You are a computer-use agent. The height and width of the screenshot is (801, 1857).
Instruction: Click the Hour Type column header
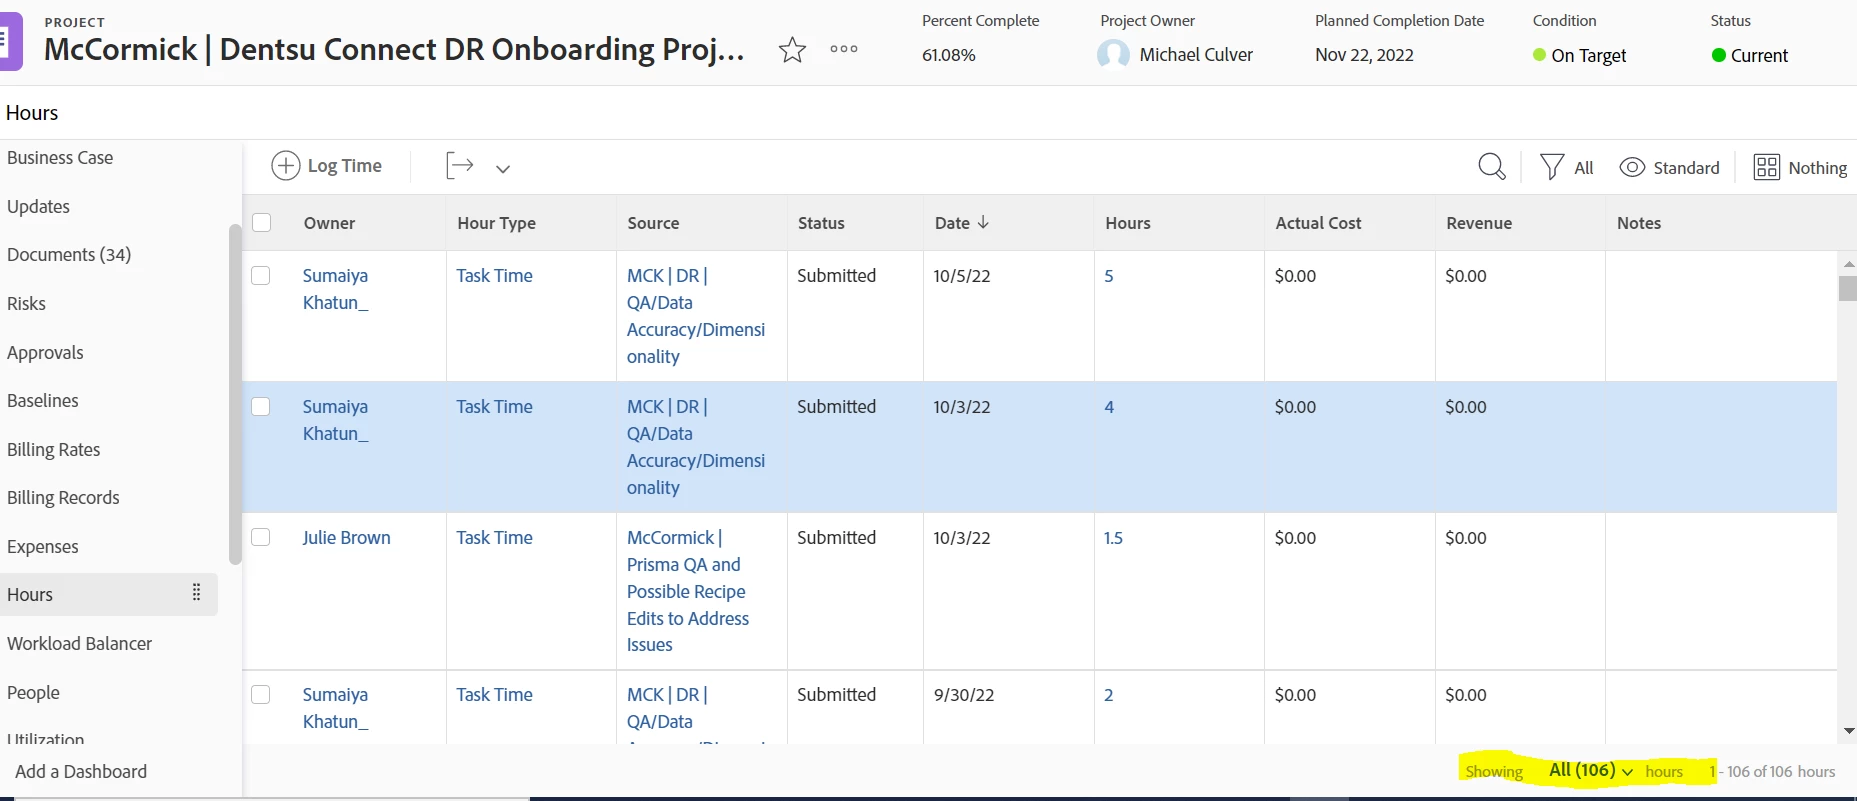[496, 223]
